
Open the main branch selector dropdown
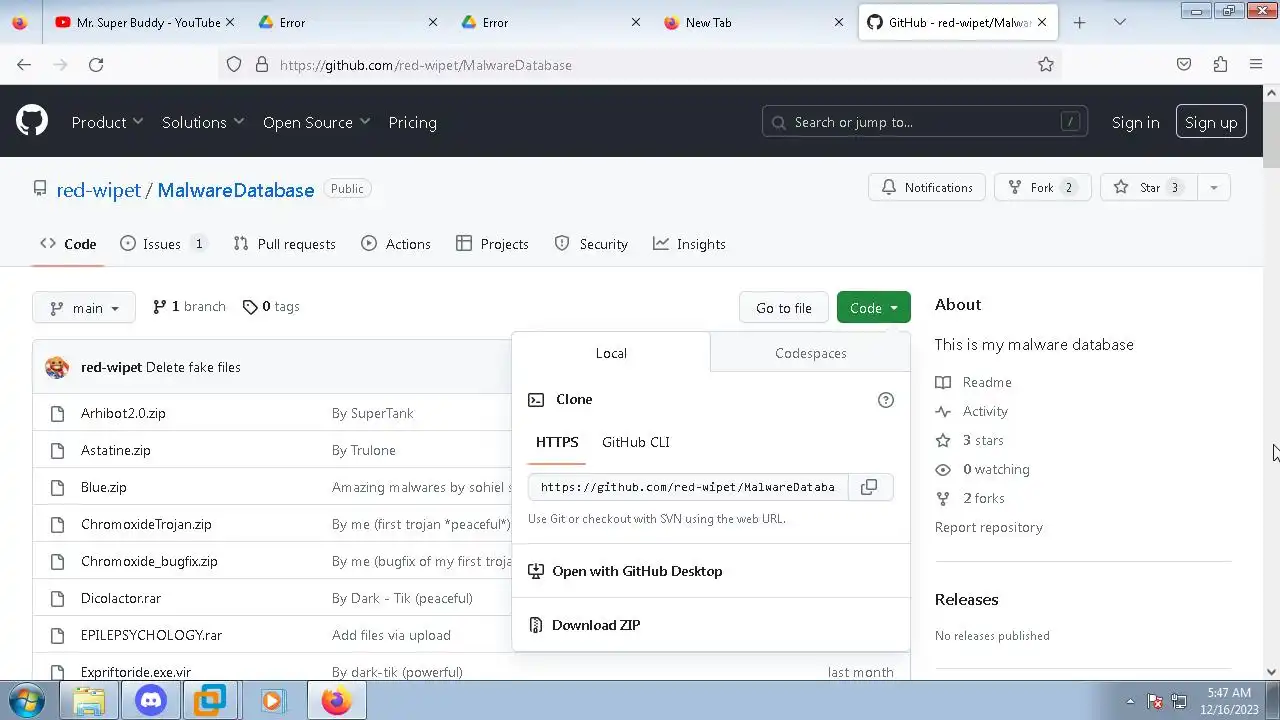click(x=84, y=308)
